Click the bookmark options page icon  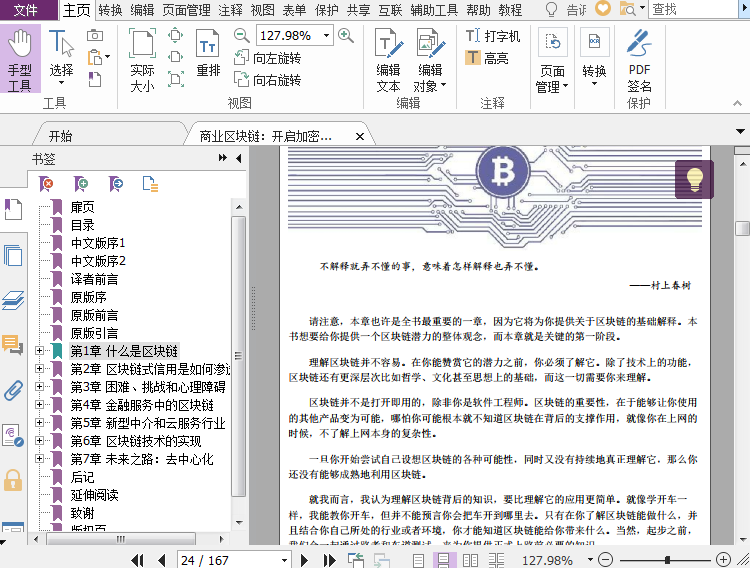click(150, 184)
